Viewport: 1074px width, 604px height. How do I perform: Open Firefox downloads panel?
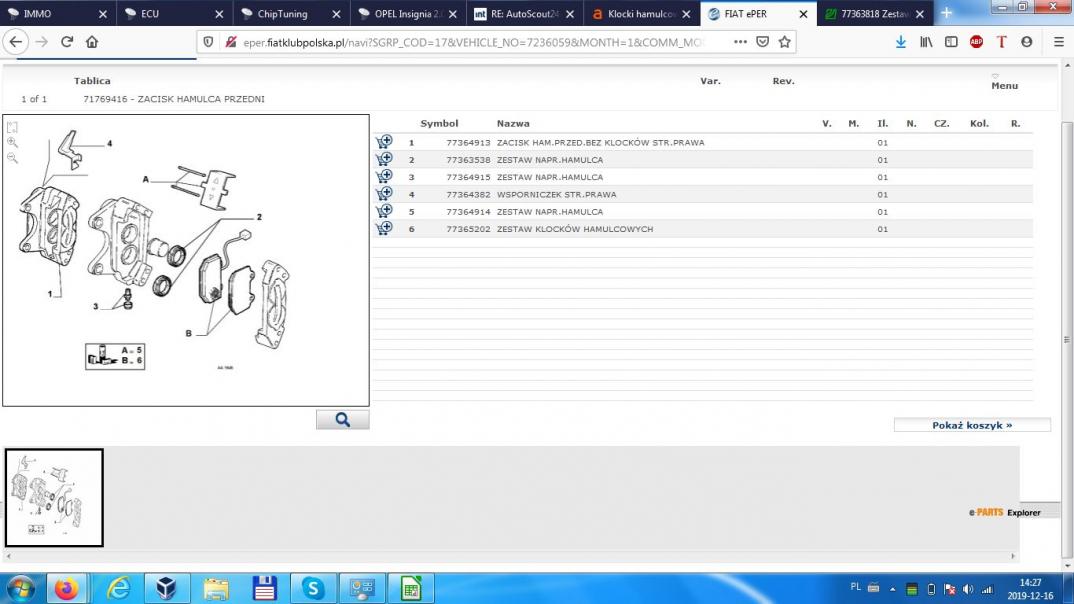(901, 42)
